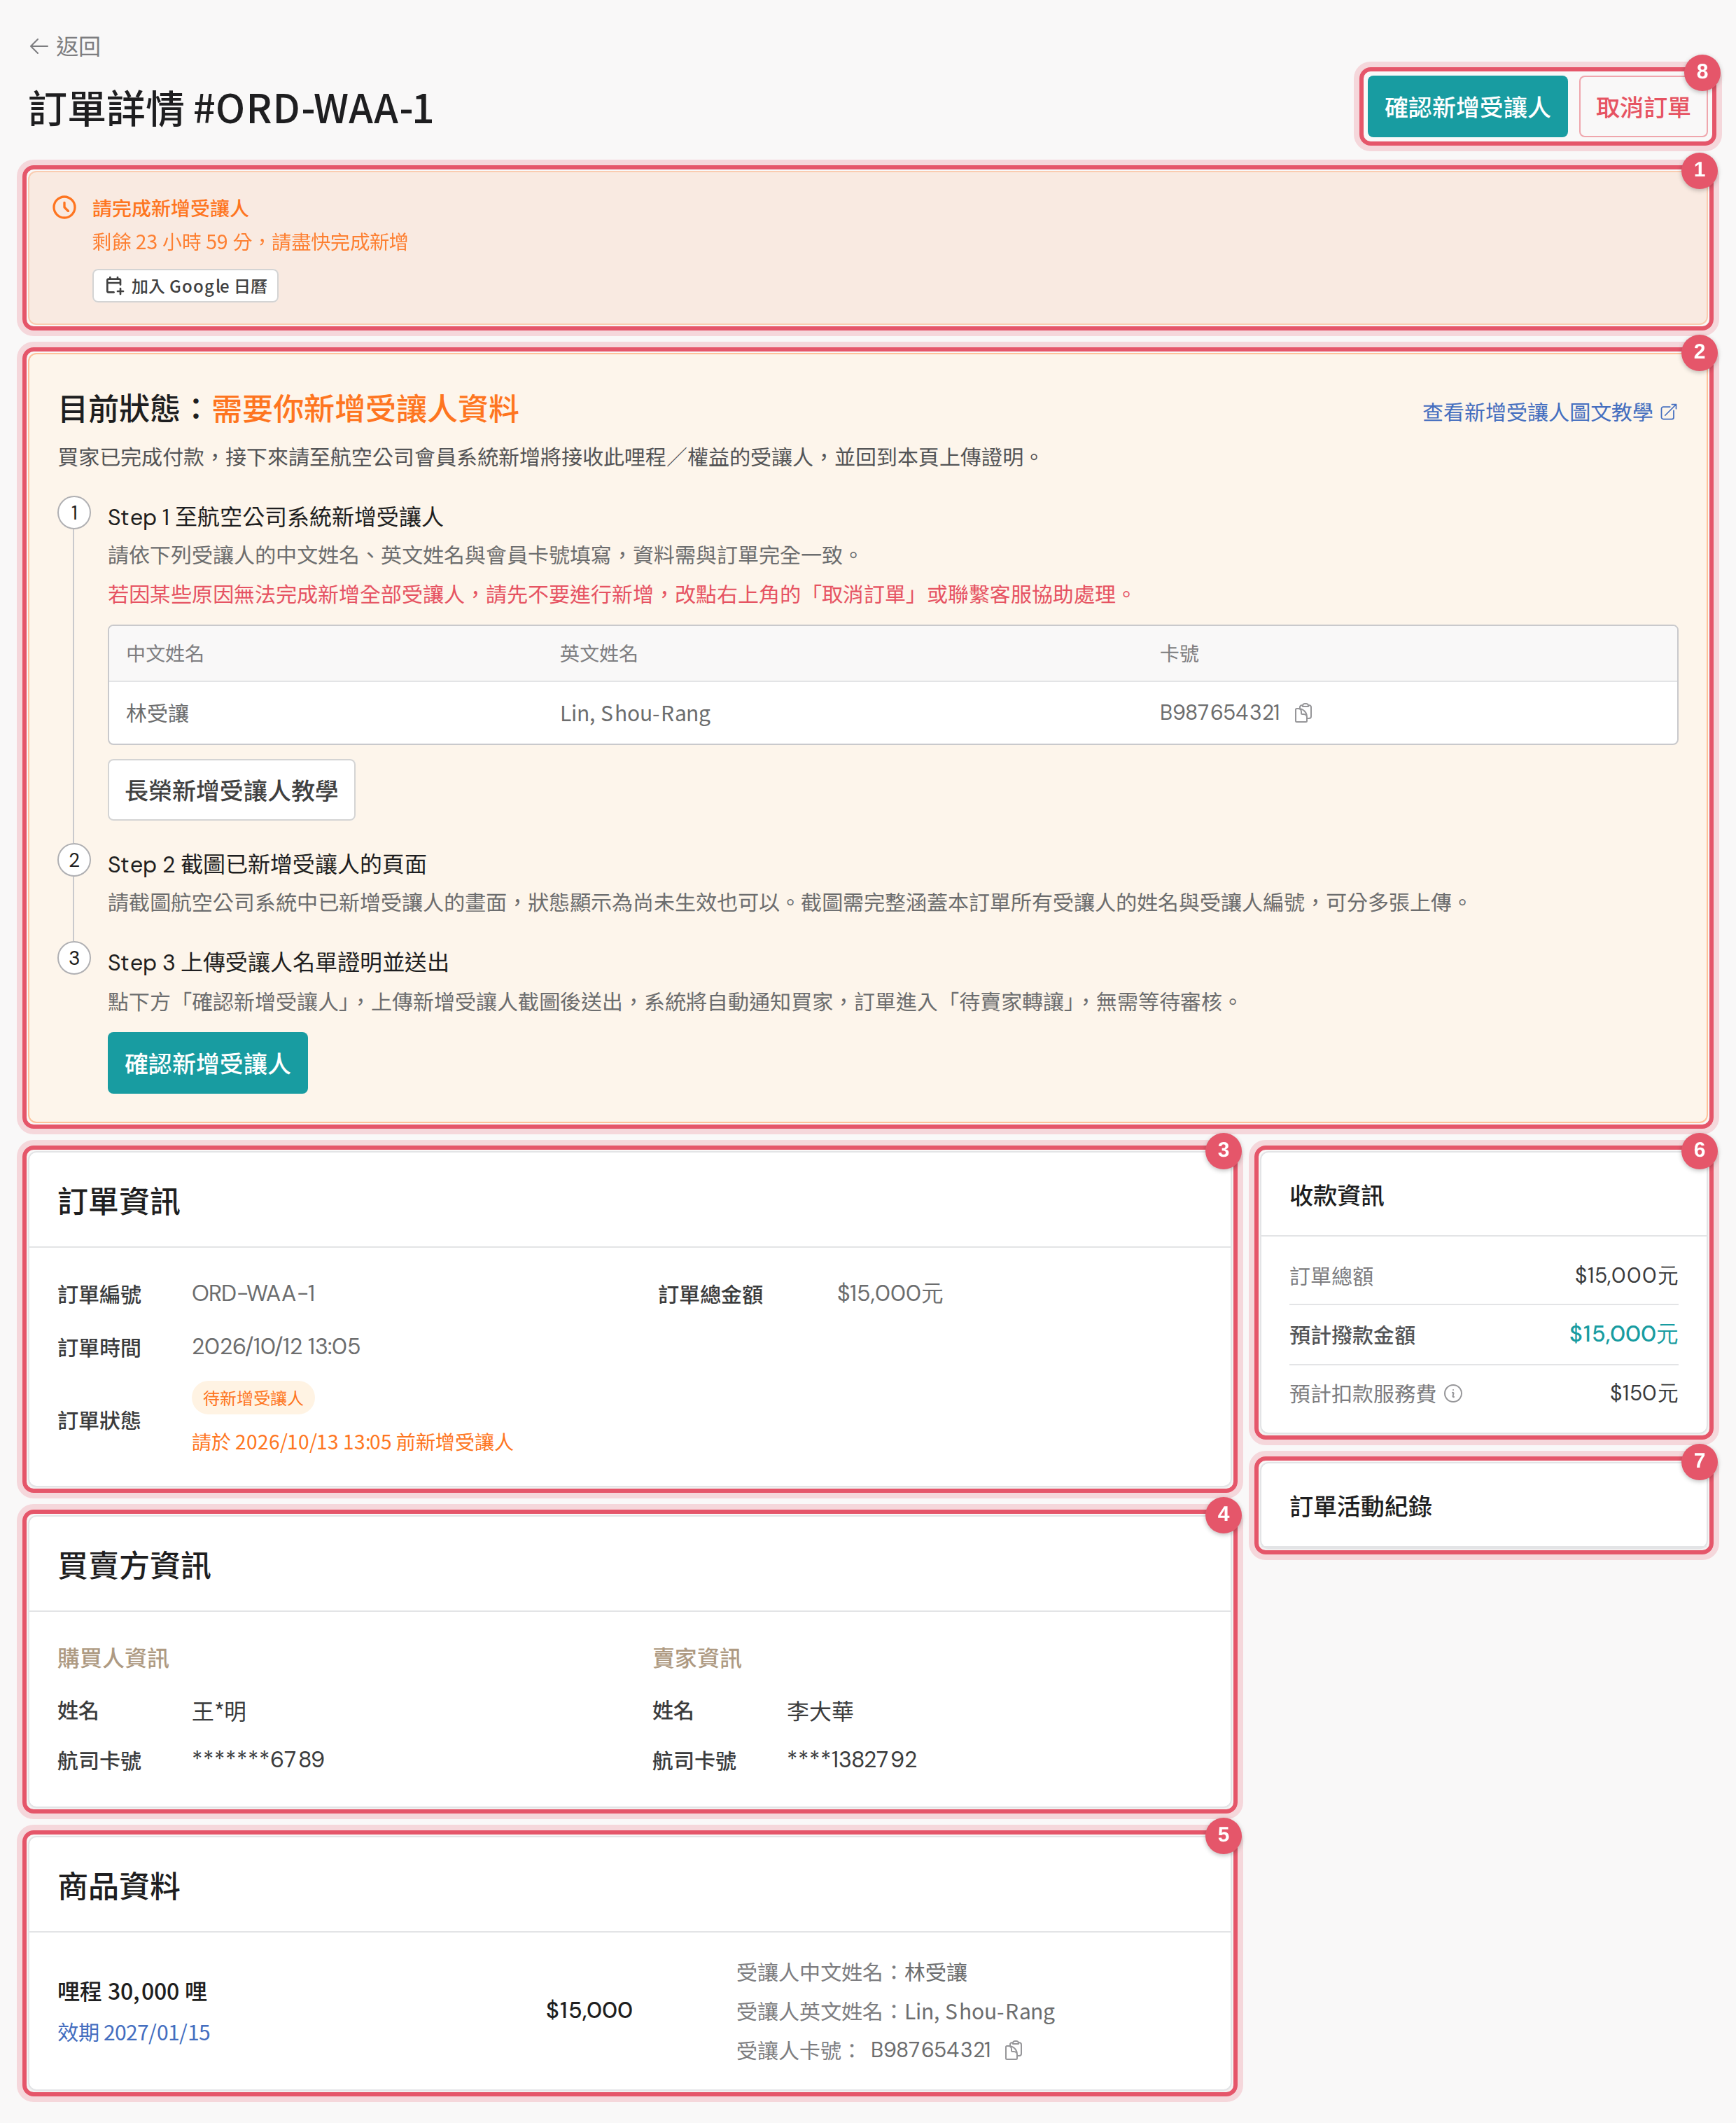Click the 訂單總金額 $15,000元 value in 訂單資訊
The width and height of the screenshot is (1736, 2123).
point(890,1293)
